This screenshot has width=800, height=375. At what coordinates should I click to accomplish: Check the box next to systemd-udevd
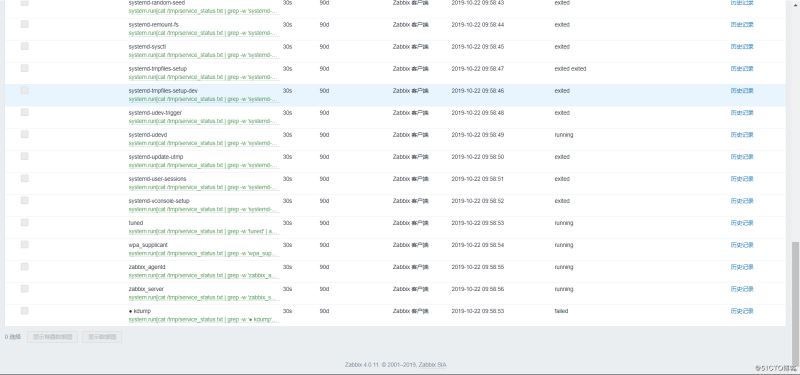(24, 135)
